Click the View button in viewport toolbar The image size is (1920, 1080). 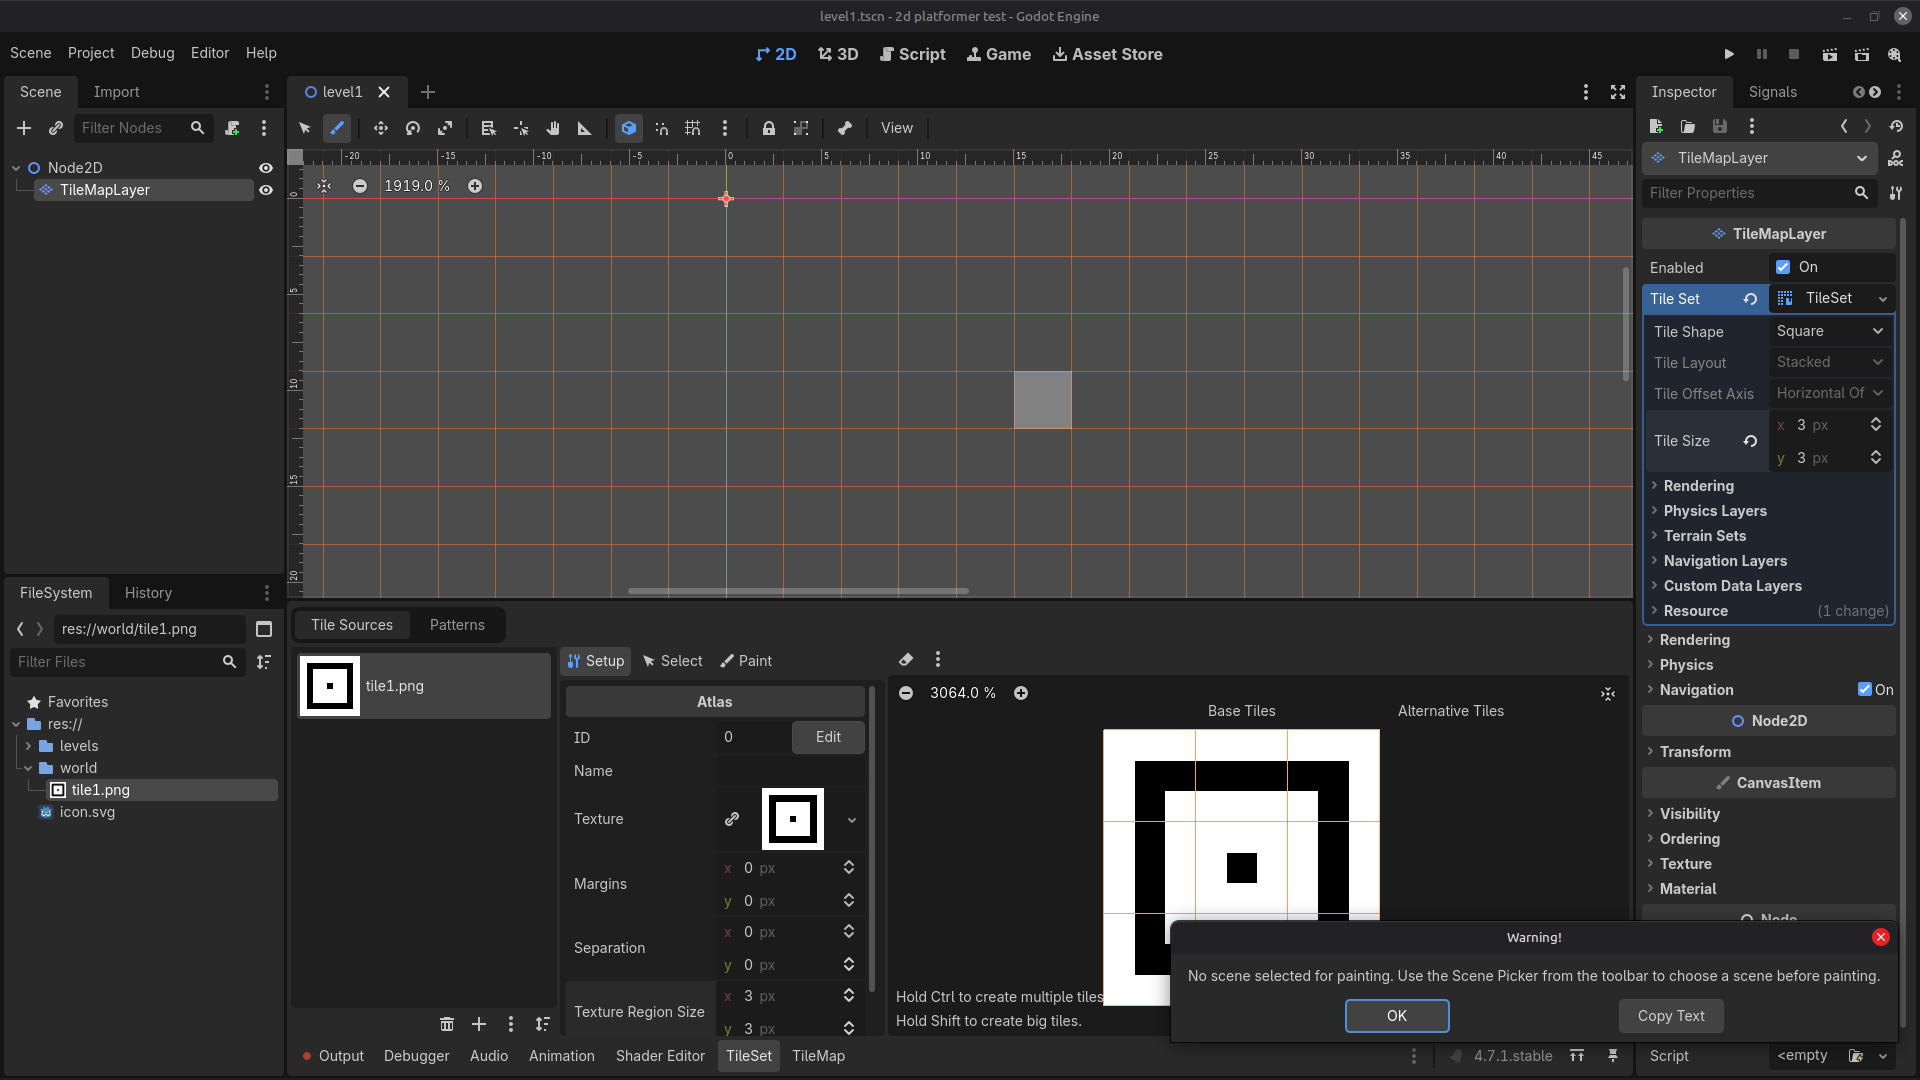pos(896,128)
